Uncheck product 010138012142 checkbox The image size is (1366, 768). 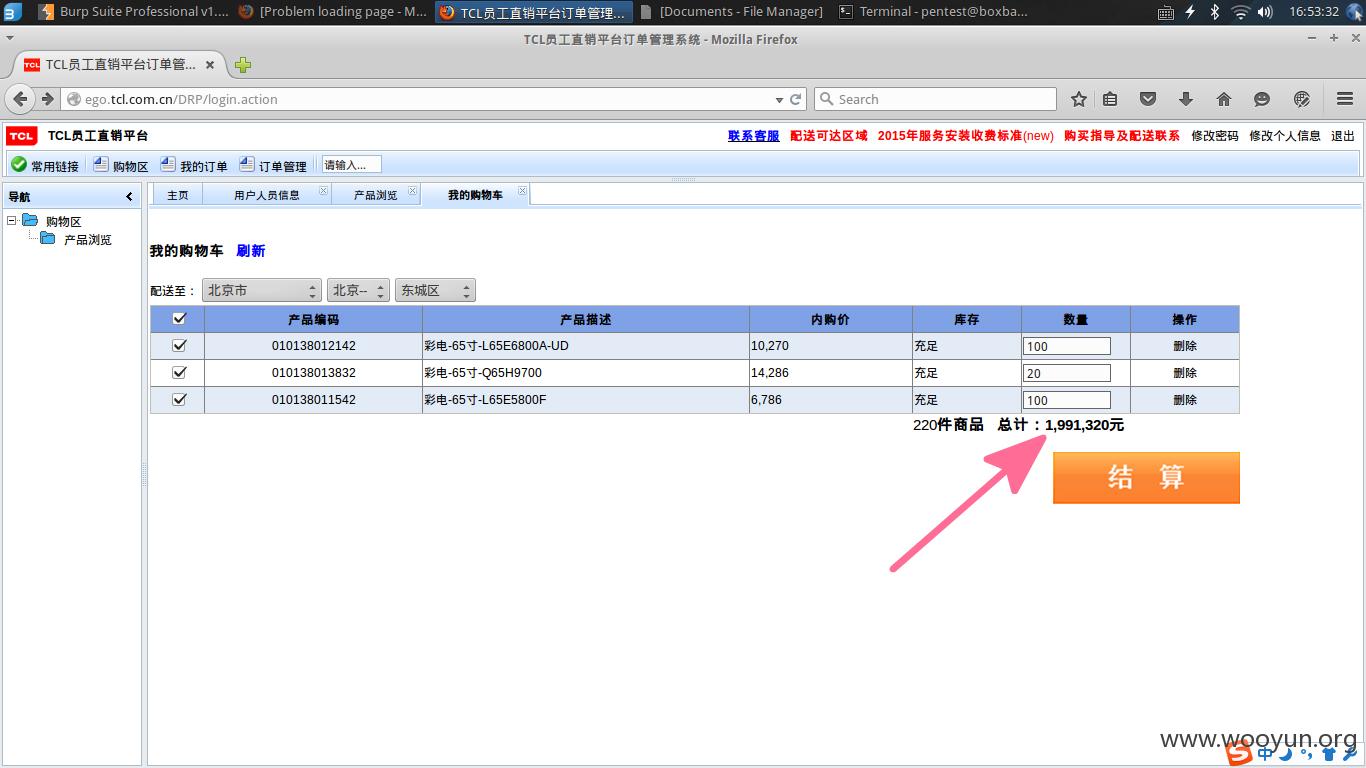pos(179,345)
